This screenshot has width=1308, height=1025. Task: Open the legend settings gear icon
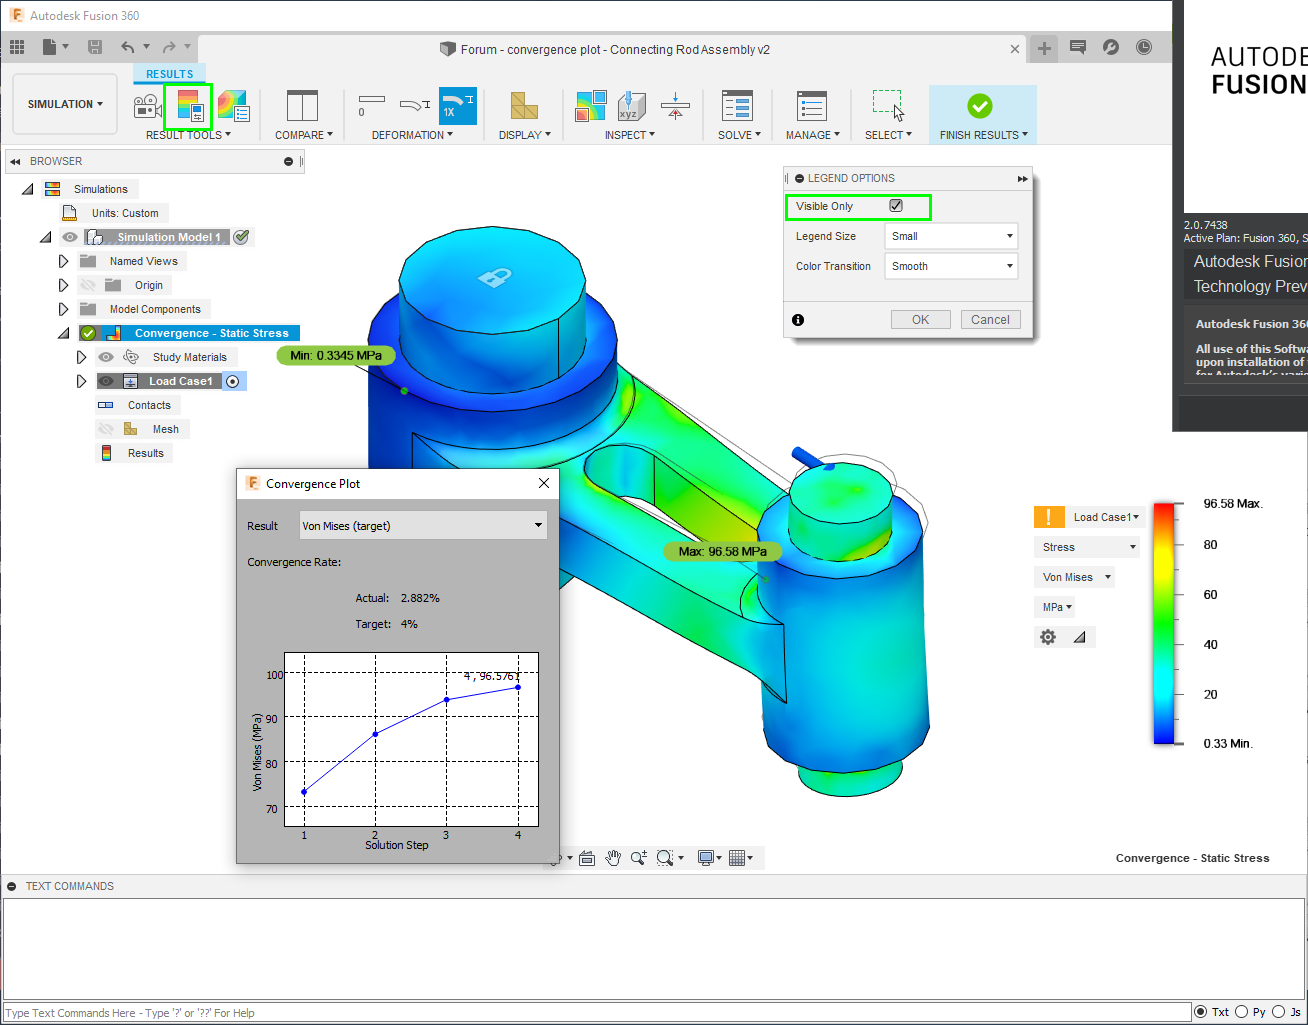pos(1047,636)
